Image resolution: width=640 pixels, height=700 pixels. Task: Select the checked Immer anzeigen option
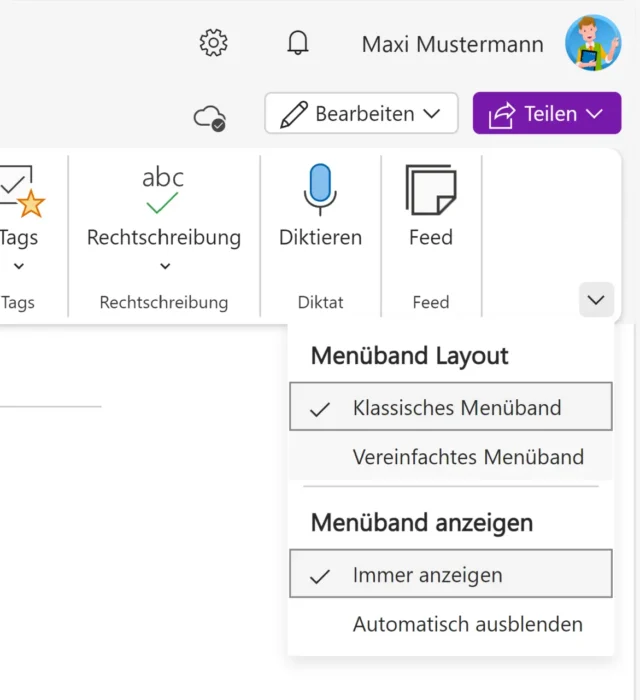(450, 576)
